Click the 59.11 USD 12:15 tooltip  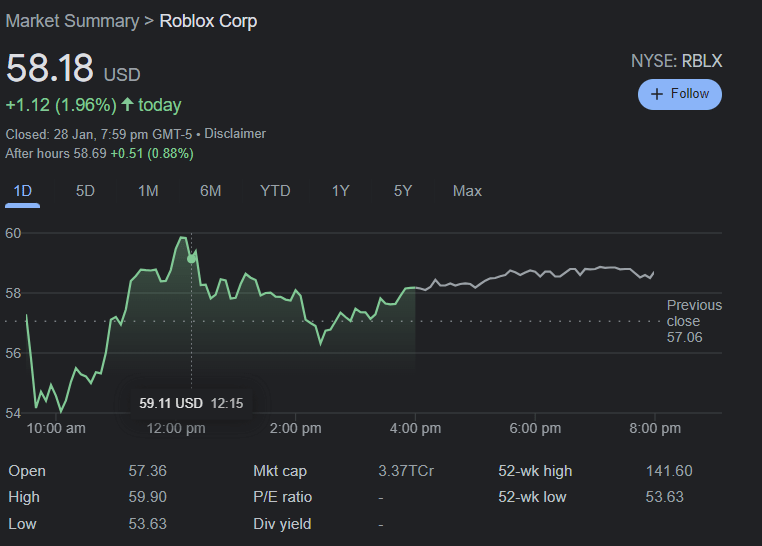point(191,403)
